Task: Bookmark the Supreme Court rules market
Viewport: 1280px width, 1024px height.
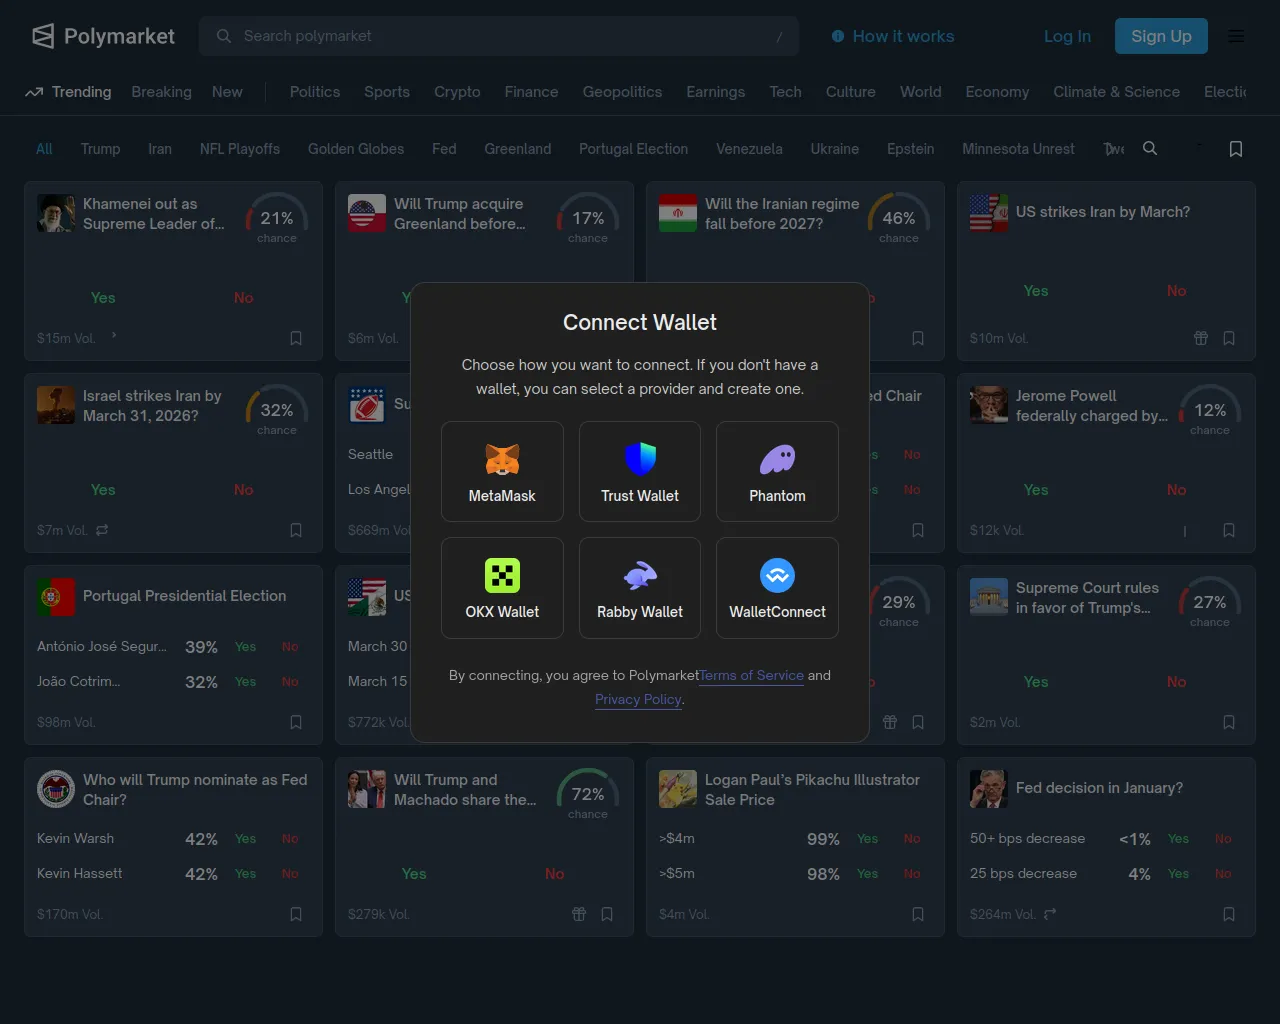Action: pos(1229,722)
